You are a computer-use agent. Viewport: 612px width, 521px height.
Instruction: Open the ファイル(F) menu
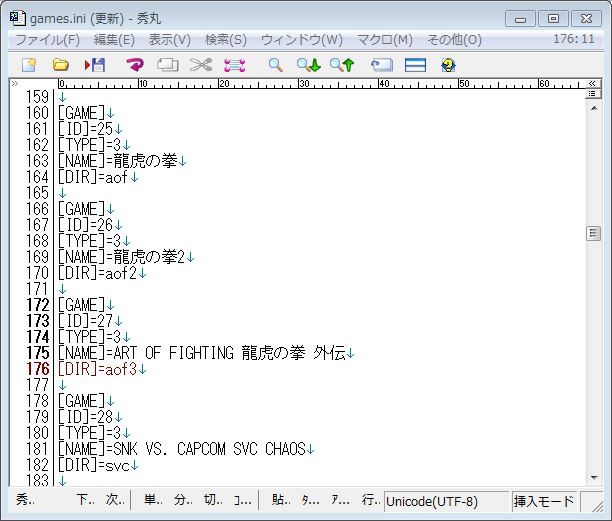tap(48, 40)
